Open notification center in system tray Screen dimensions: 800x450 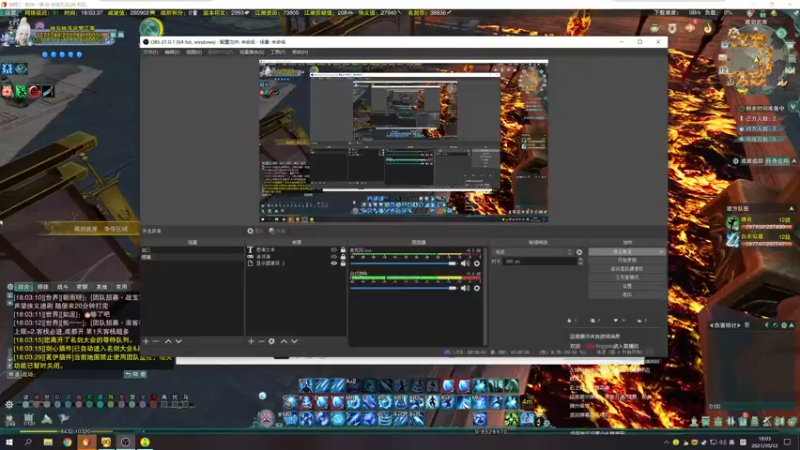787,442
